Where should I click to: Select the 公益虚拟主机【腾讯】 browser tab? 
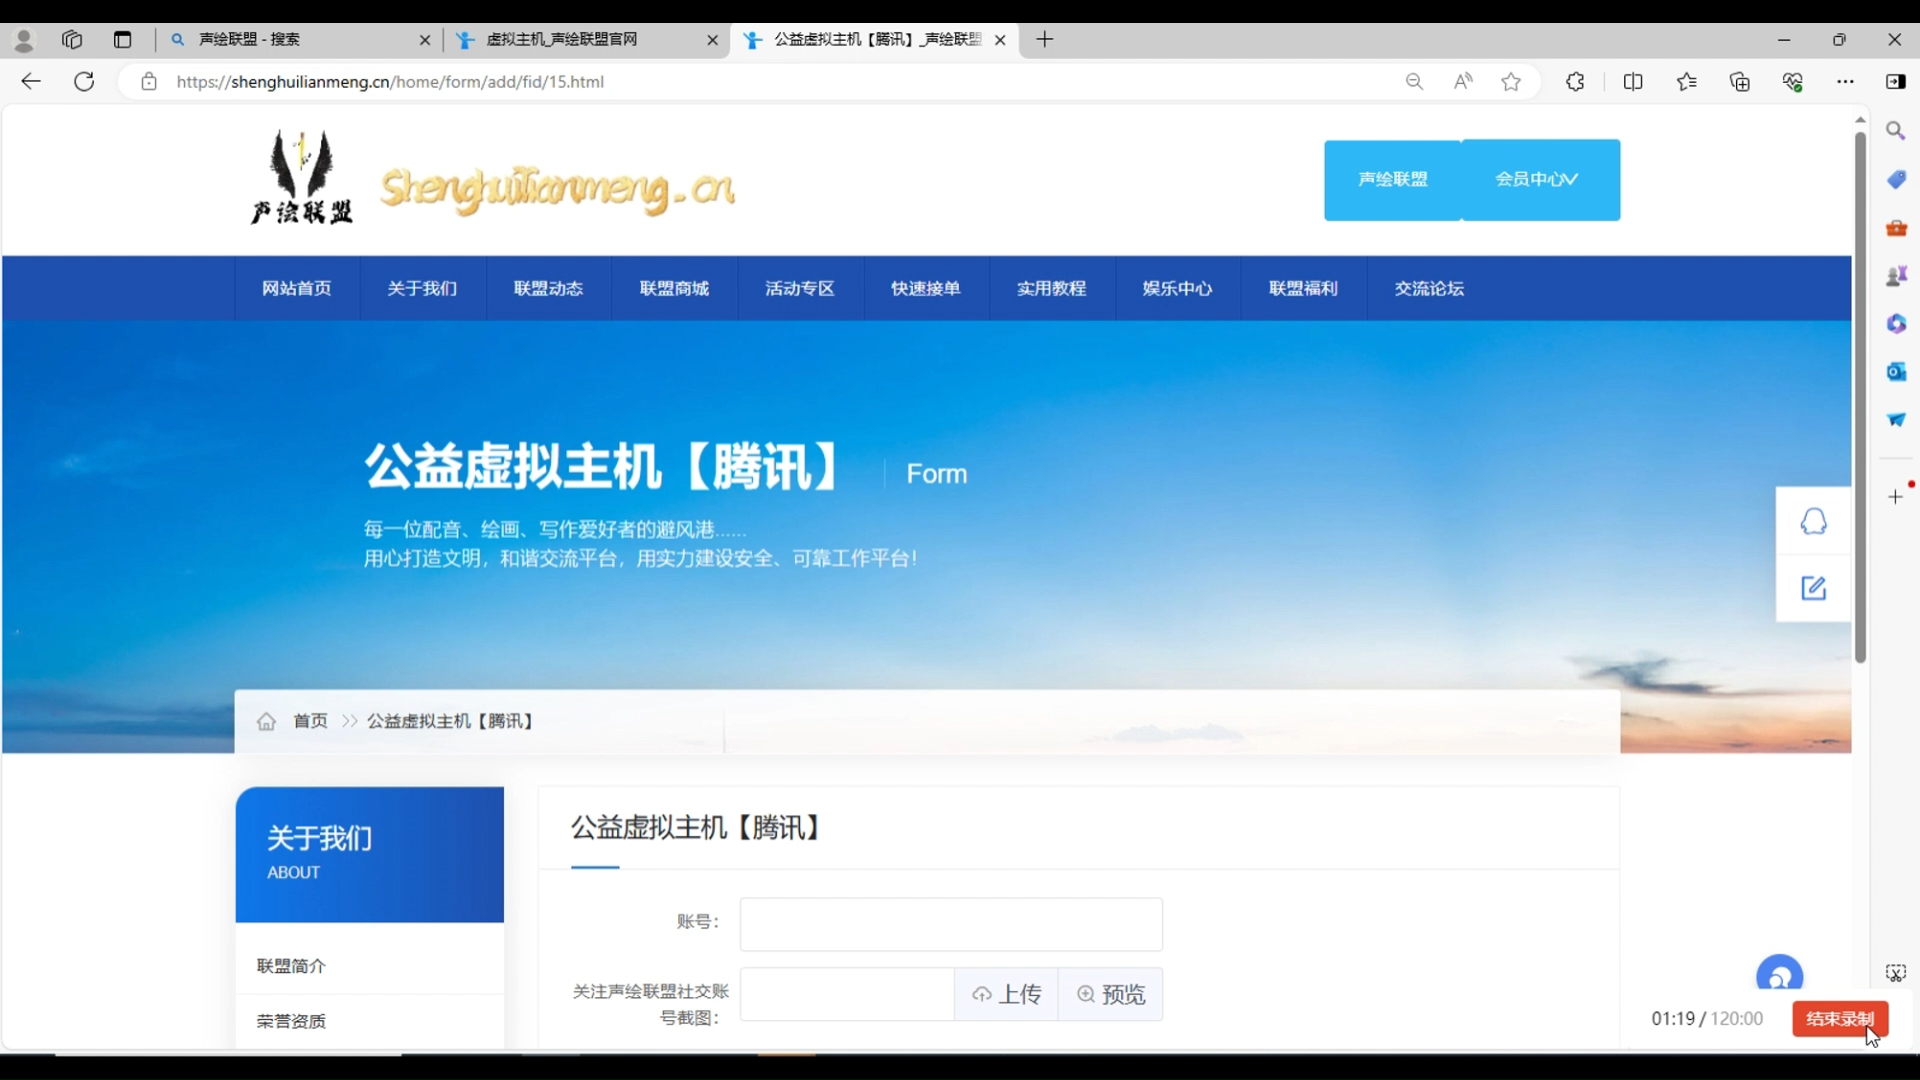(875, 40)
